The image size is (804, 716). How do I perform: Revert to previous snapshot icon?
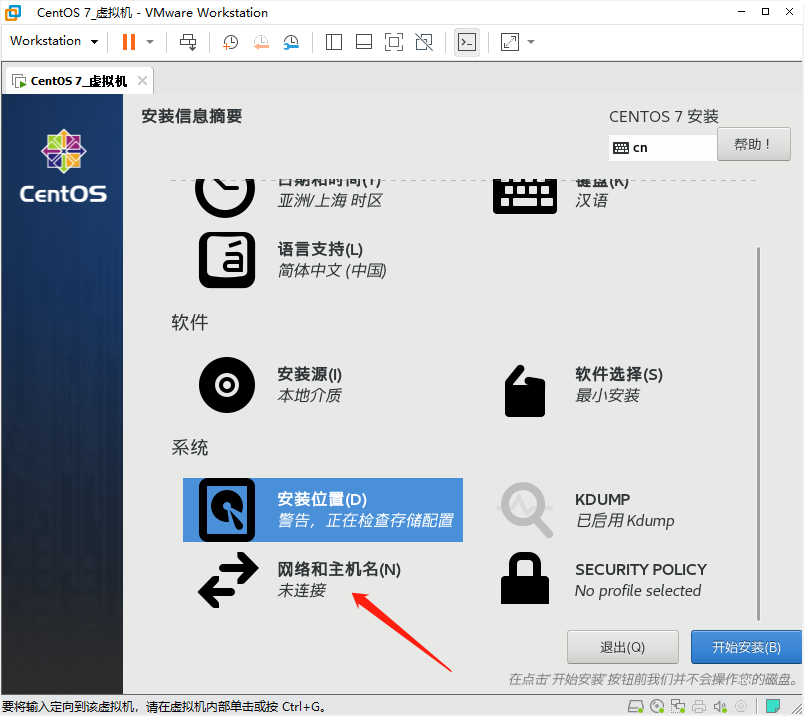click(x=261, y=42)
